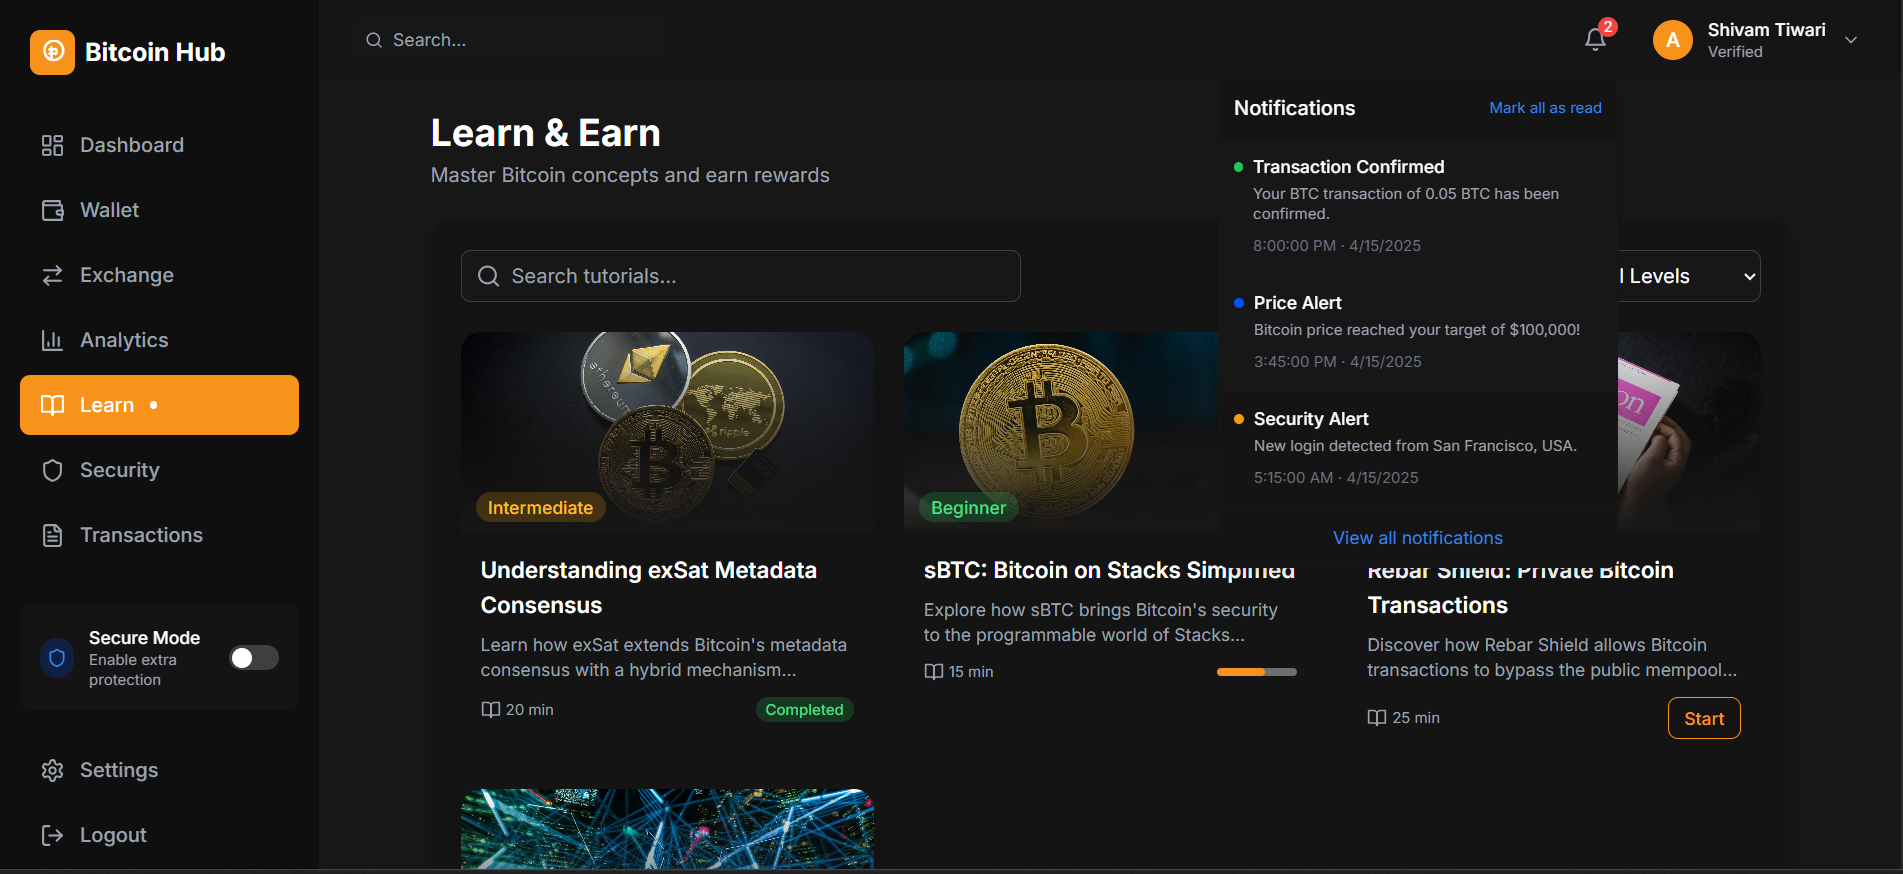Open the Levels filter dropdown
The image size is (1903, 874).
(1689, 276)
